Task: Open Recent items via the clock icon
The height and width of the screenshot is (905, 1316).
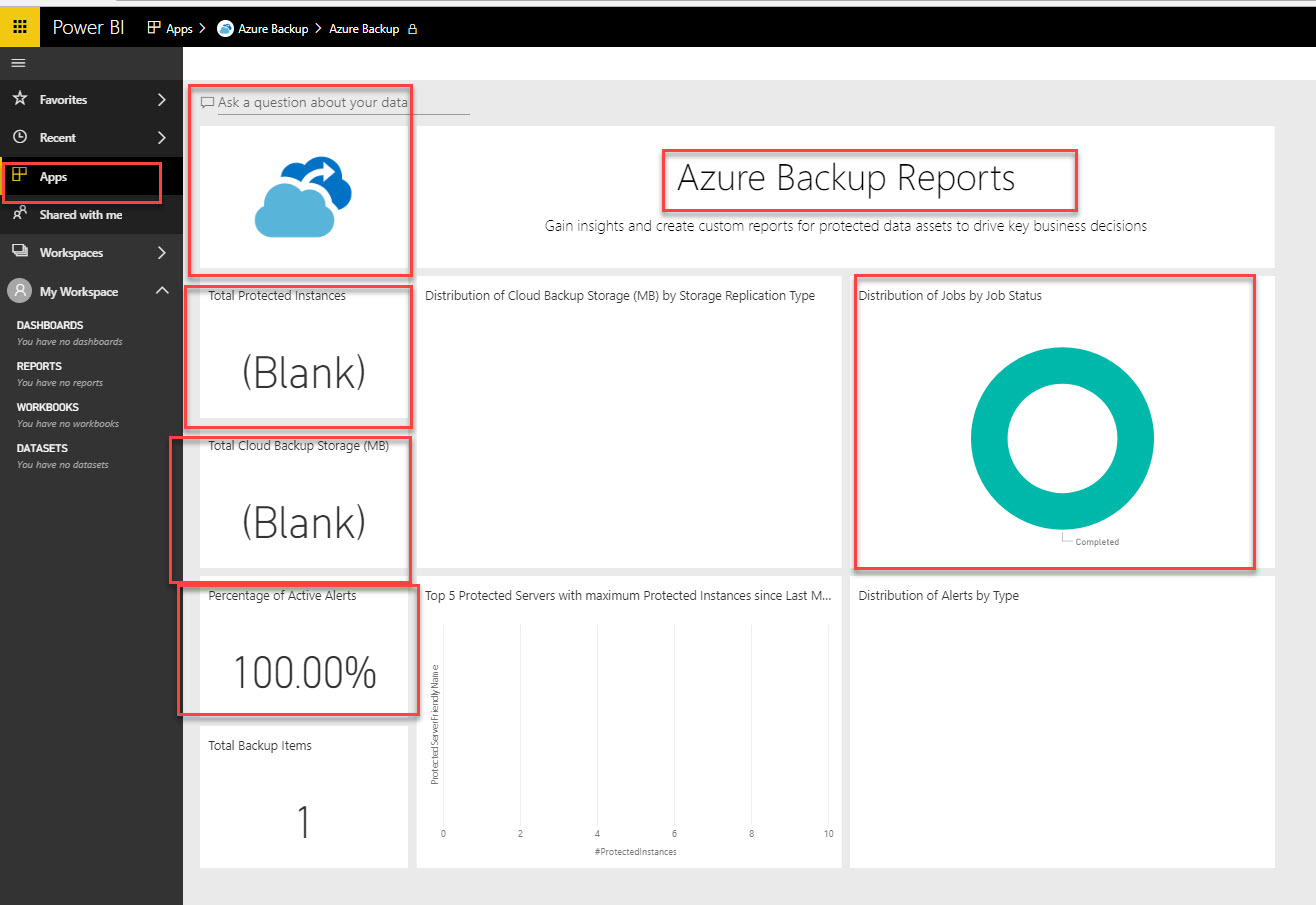Action: (x=21, y=137)
